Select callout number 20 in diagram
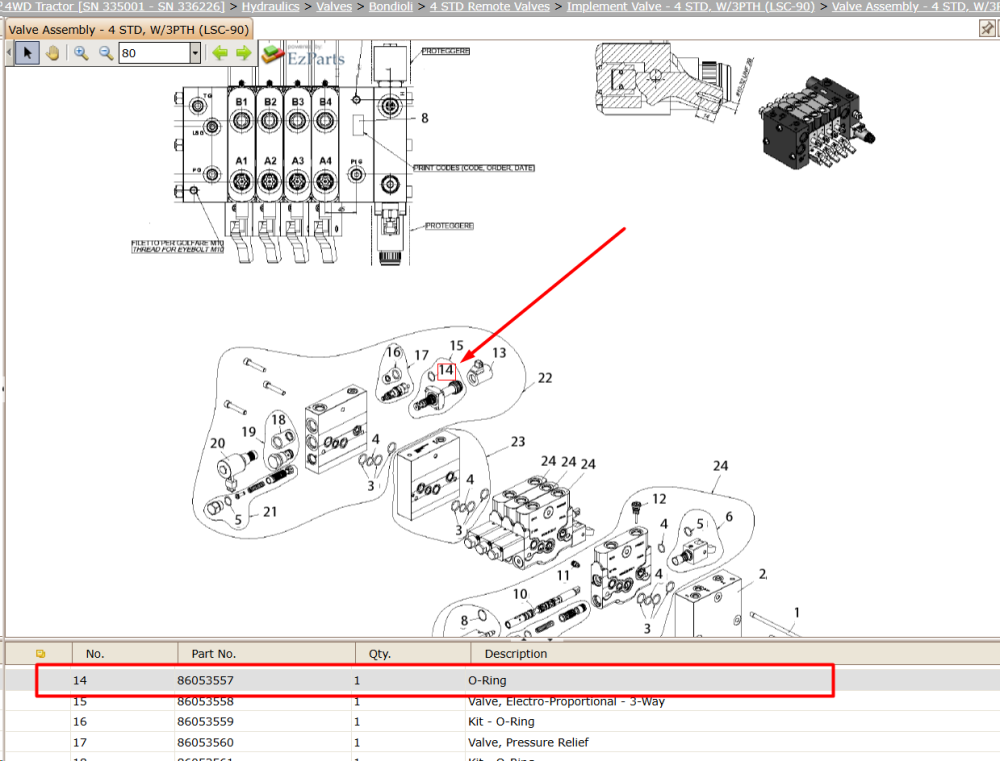This screenshot has width=1000, height=761. point(217,443)
